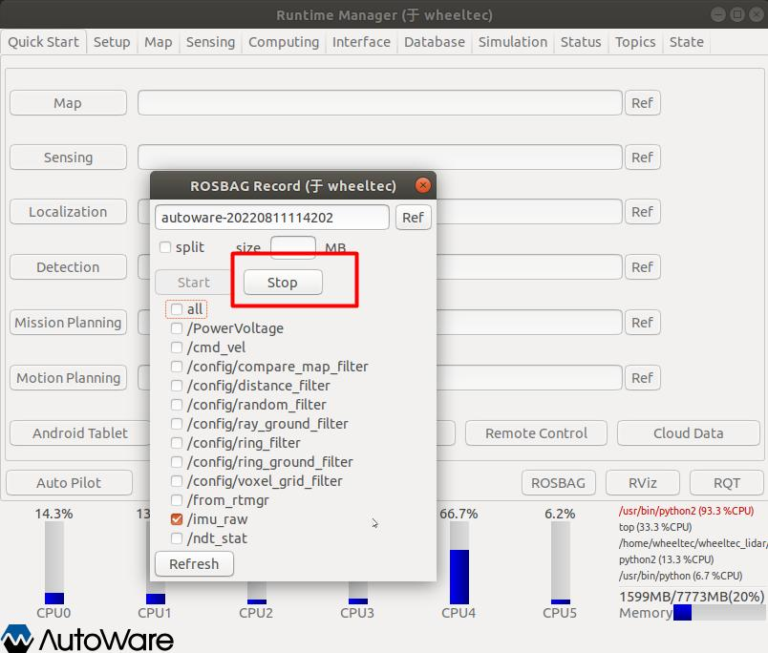Enable the split checkbox
Image resolution: width=768 pixels, height=653 pixels.
coord(166,248)
